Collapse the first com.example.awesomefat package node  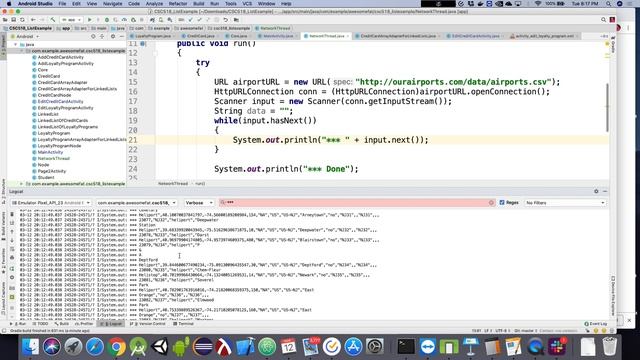pos(22,51)
